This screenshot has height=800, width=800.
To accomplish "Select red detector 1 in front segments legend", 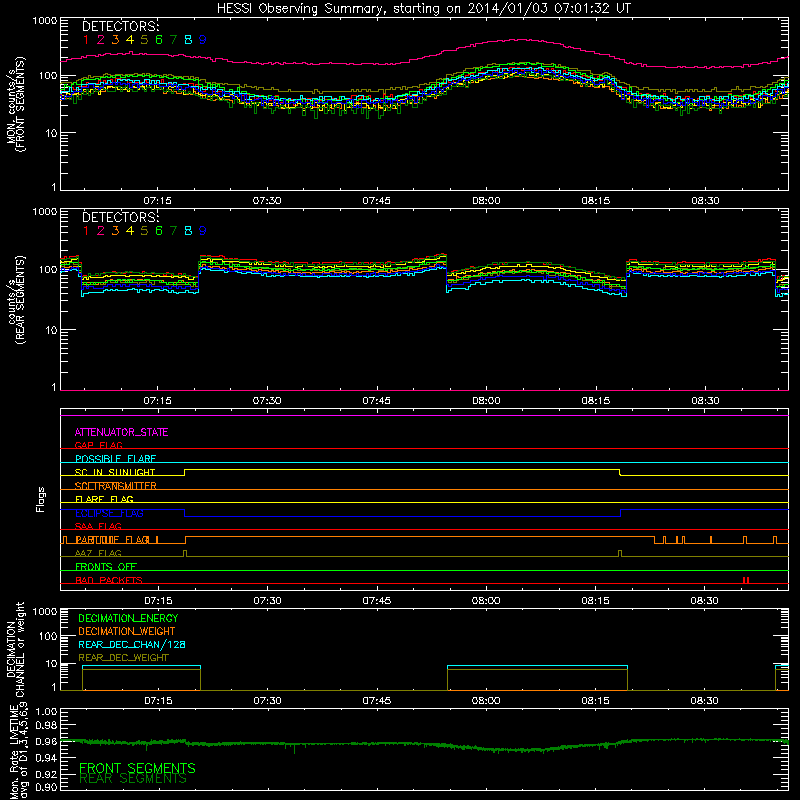I will [x=86, y=40].
